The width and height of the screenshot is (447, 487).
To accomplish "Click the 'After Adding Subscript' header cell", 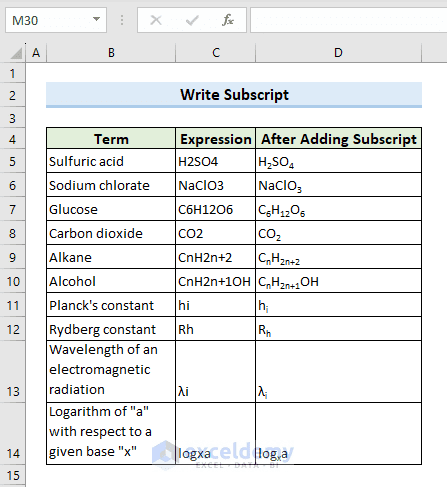I will click(x=339, y=138).
